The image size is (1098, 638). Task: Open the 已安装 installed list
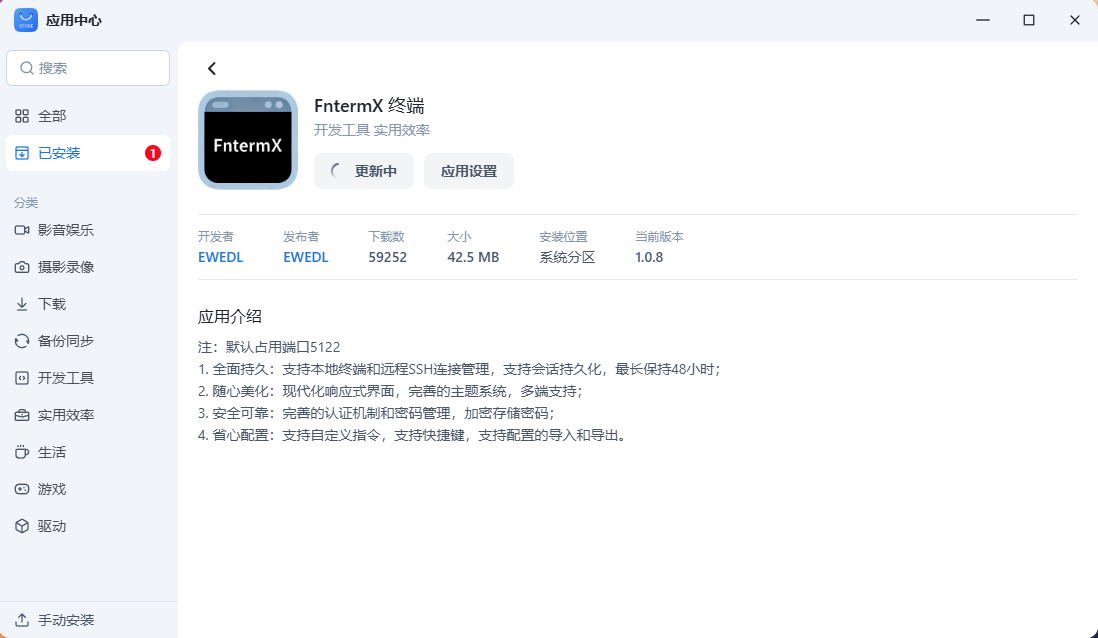pyautogui.click(x=88, y=153)
